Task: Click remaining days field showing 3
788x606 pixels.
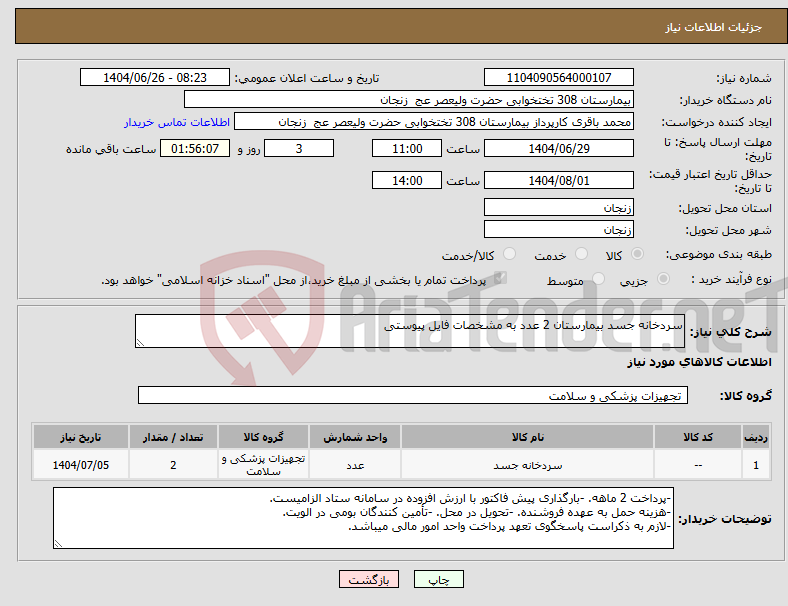Action: point(299,148)
